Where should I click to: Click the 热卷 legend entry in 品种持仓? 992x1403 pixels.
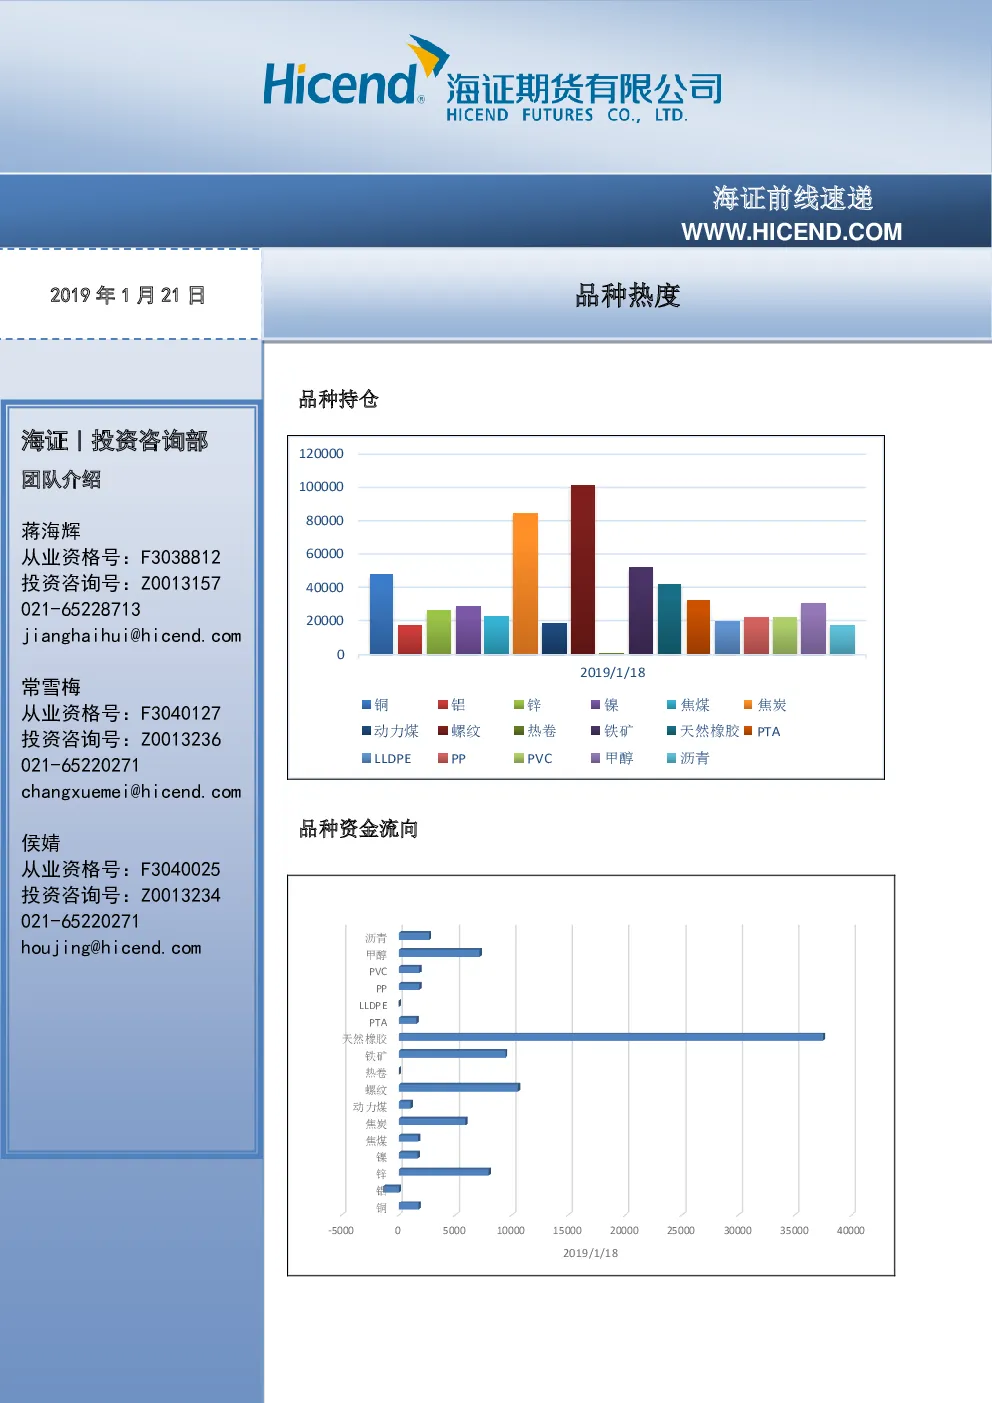coord(536,731)
